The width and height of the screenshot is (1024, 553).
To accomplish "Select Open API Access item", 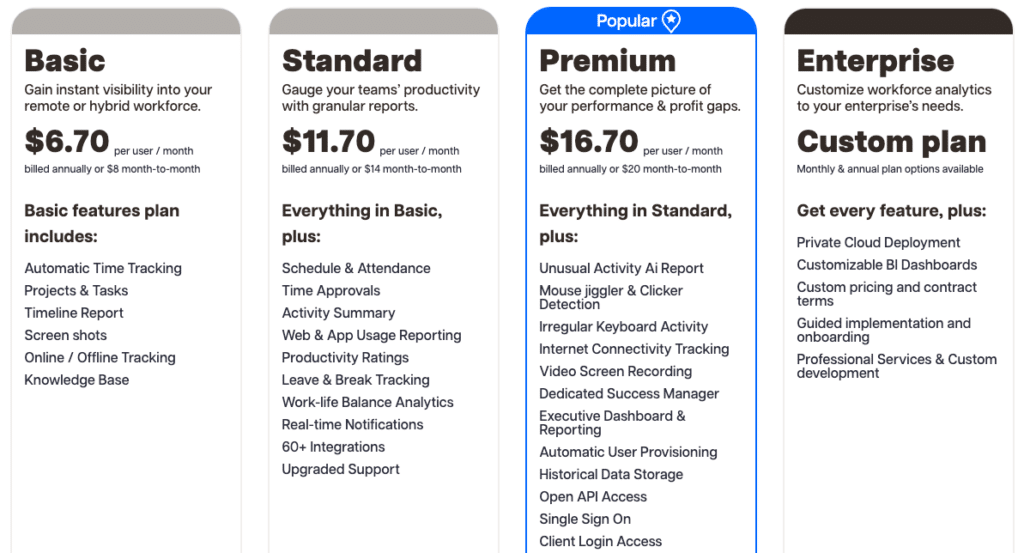I will click(592, 497).
